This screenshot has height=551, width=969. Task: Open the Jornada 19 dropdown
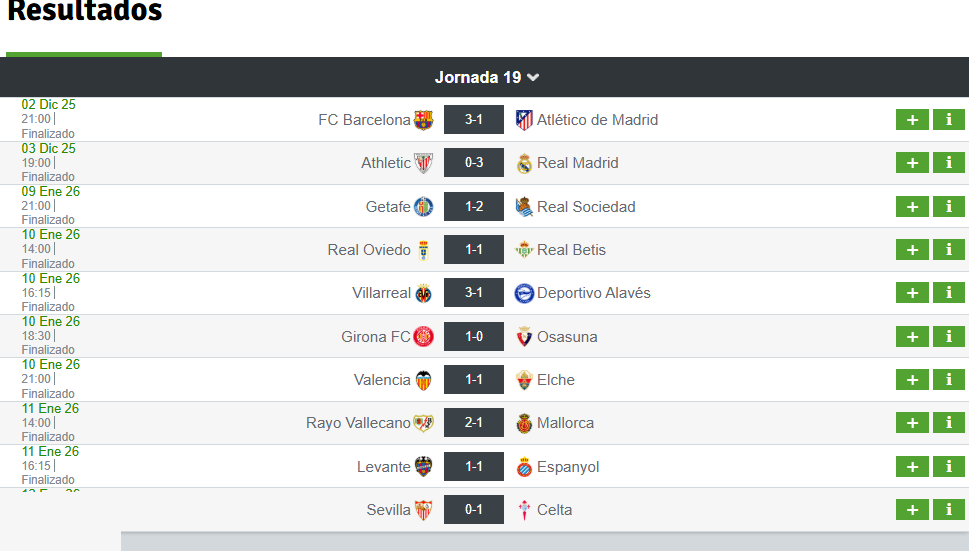point(486,77)
